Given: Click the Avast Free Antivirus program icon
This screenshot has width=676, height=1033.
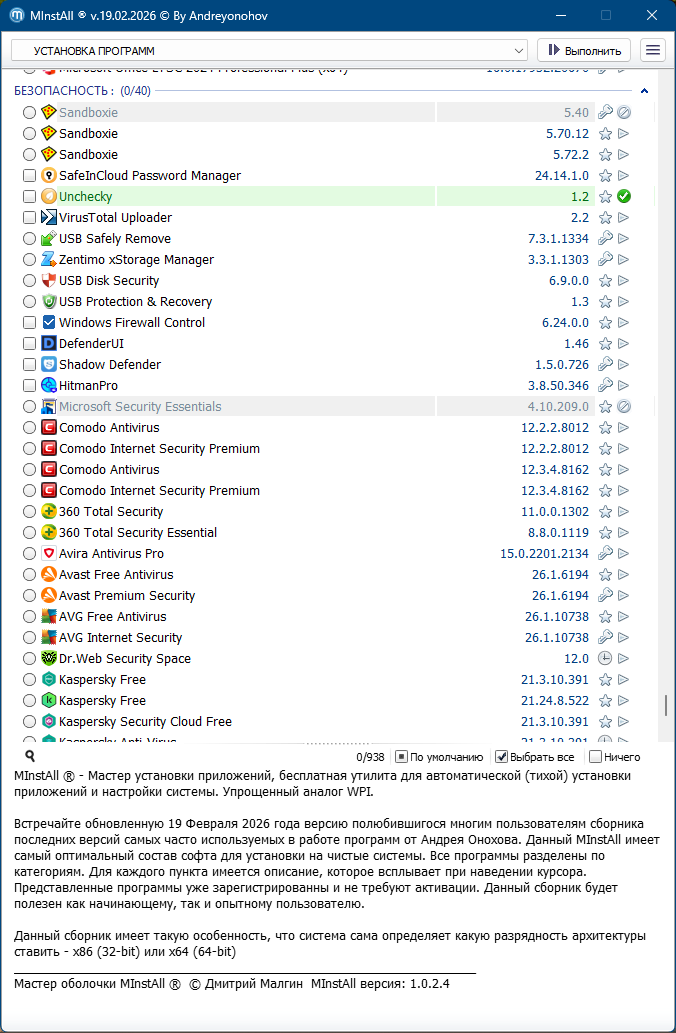Looking at the screenshot, I should coord(49,575).
